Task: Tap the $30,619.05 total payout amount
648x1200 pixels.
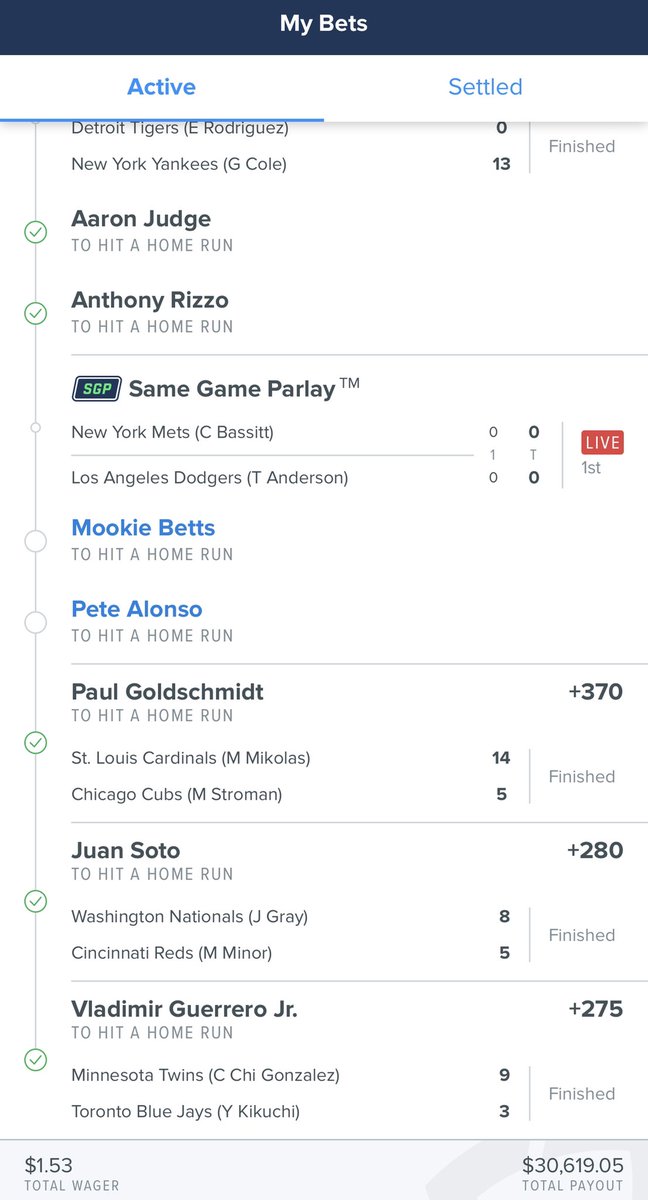Action: [x=572, y=1165]
